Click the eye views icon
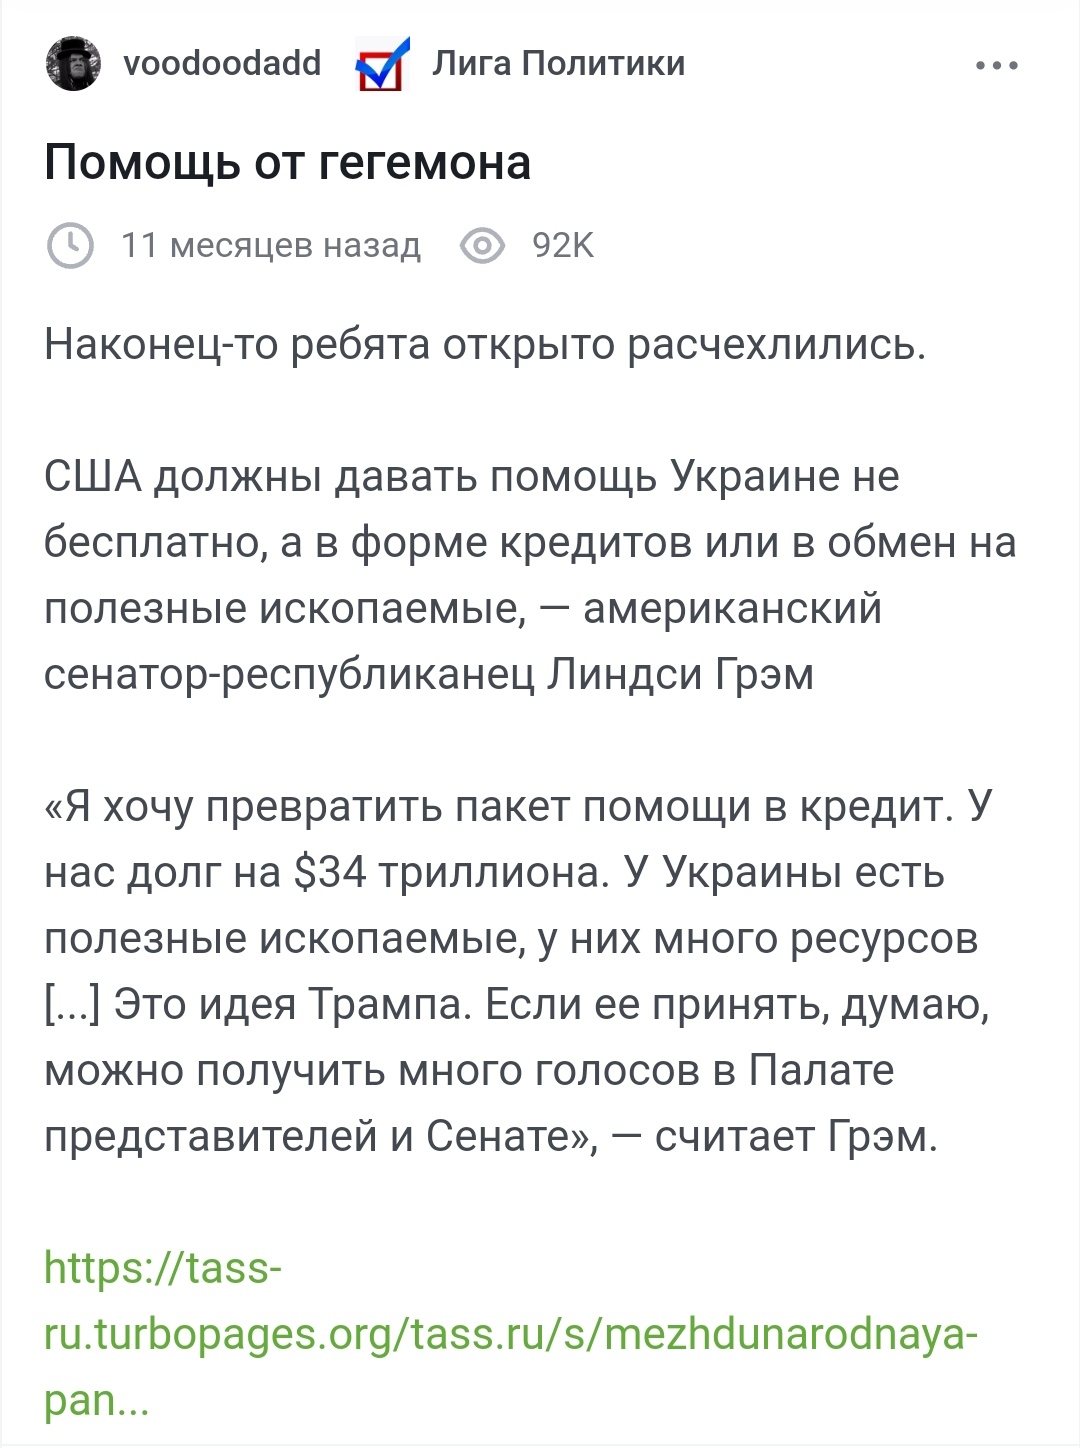Viewport: 1080px width, 1448px height. click(x=482, y=245)
